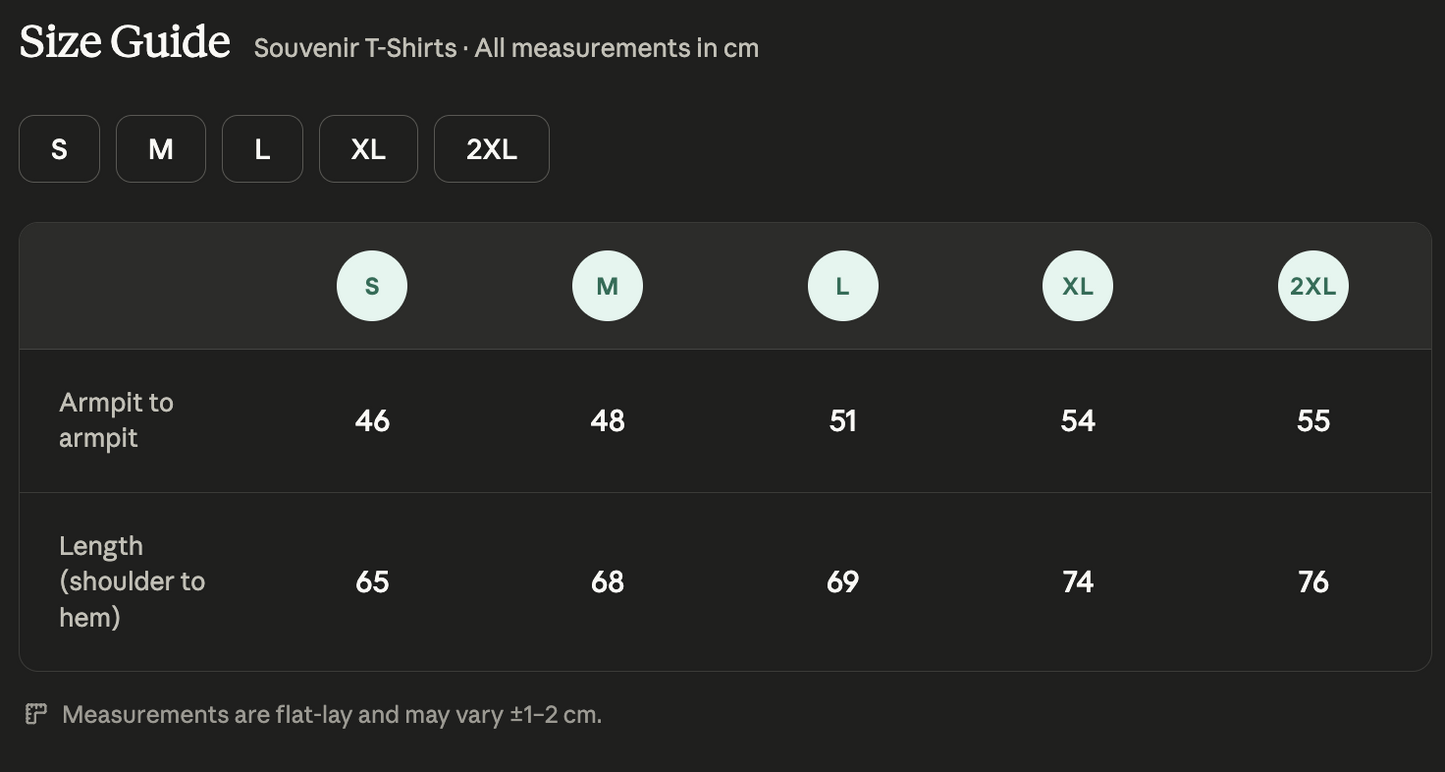
Task: Choose the 2XL size button
Action: coord(491,149)
